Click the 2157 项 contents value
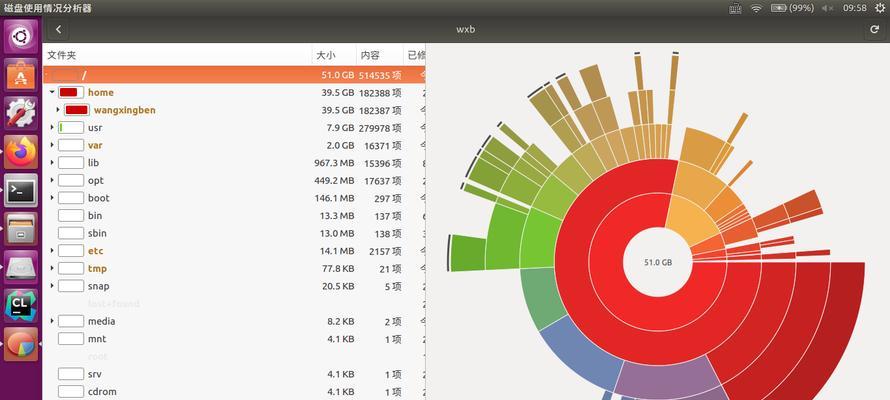This screenshot has height=400, width=890. click(x=385, y=251)
